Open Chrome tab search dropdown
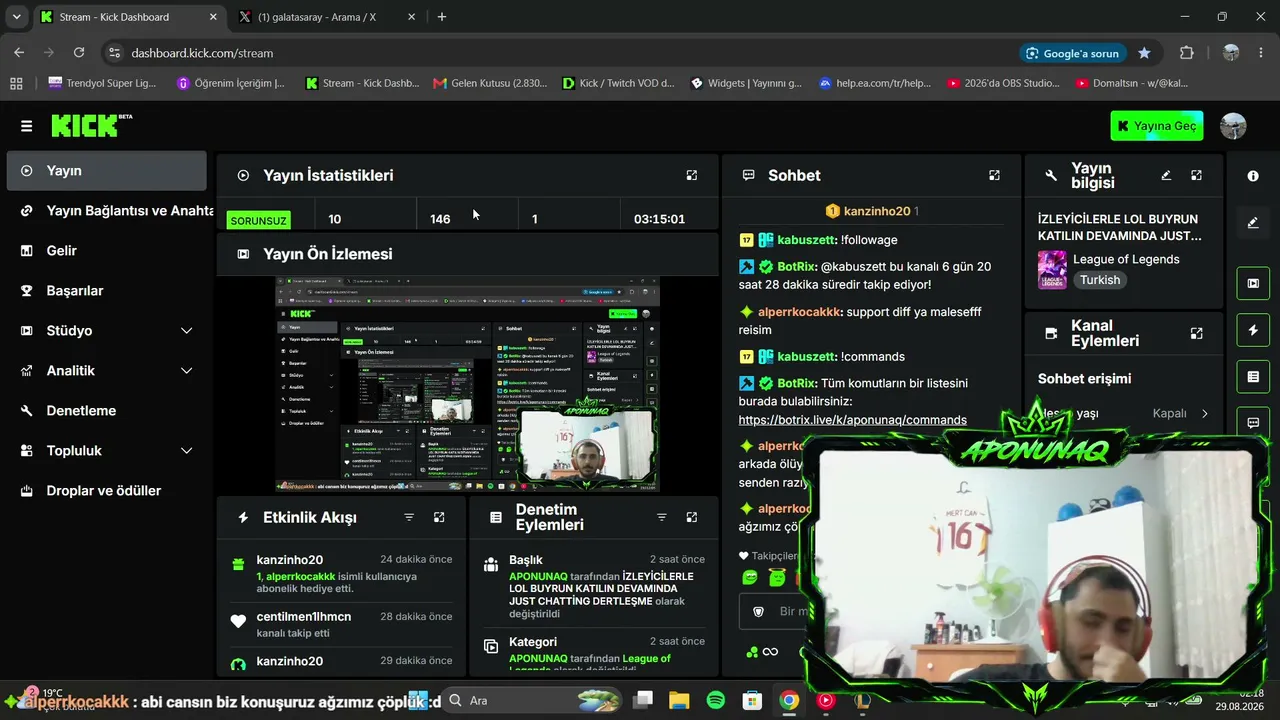 16,17
